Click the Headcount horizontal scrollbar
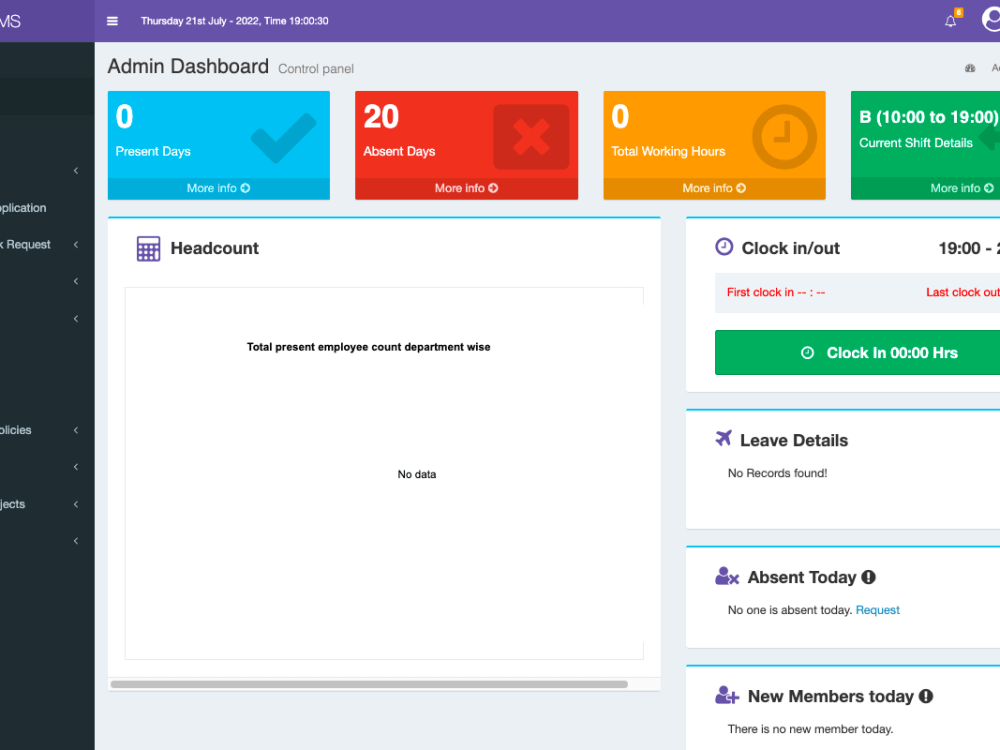 [369, 684]
